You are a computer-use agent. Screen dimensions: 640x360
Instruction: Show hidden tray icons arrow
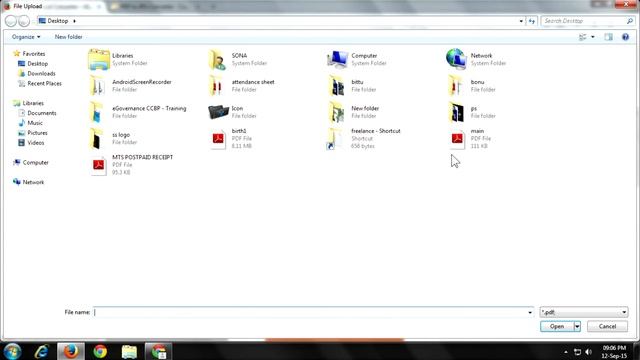(566, 352)
